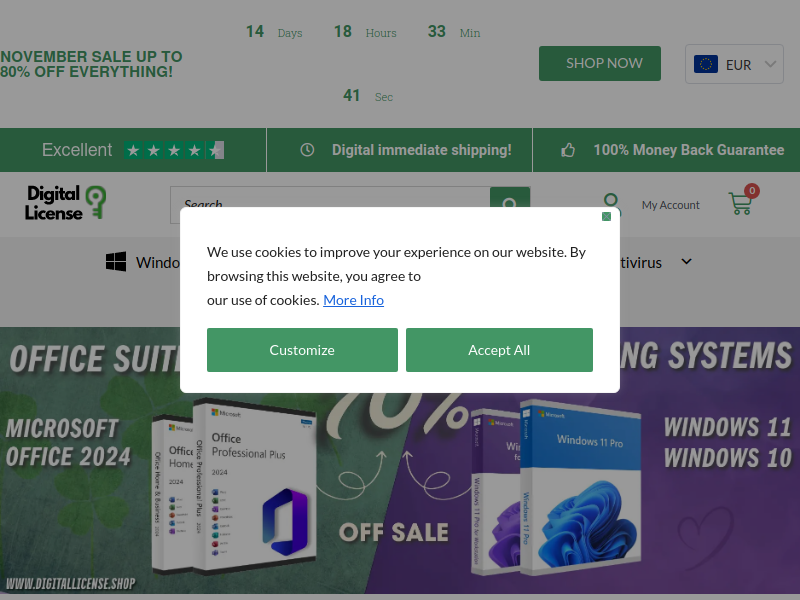Click the Trustpilot star rating

point(174,150)
